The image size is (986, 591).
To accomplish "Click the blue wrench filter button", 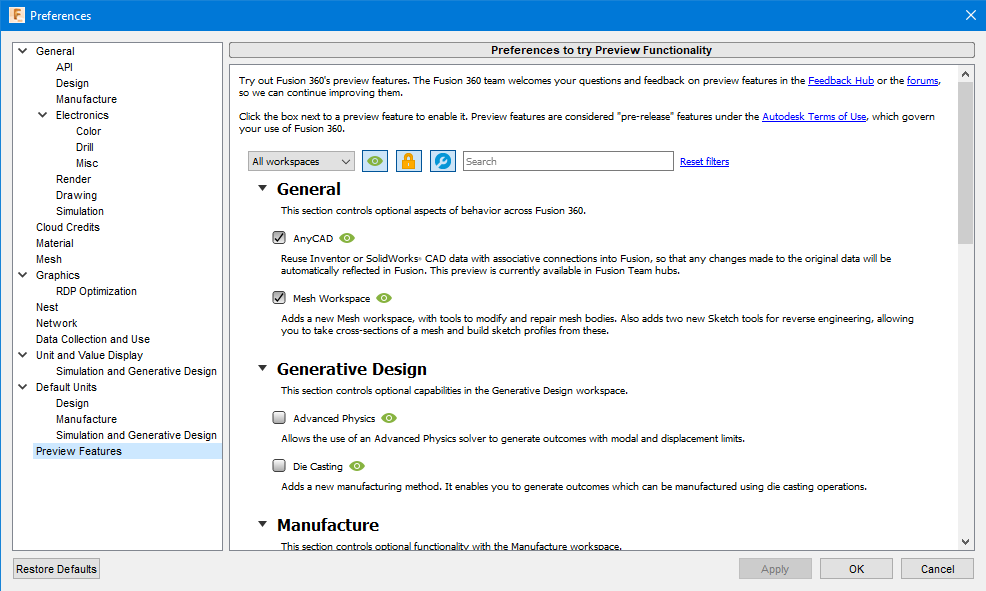I will 443,161.
